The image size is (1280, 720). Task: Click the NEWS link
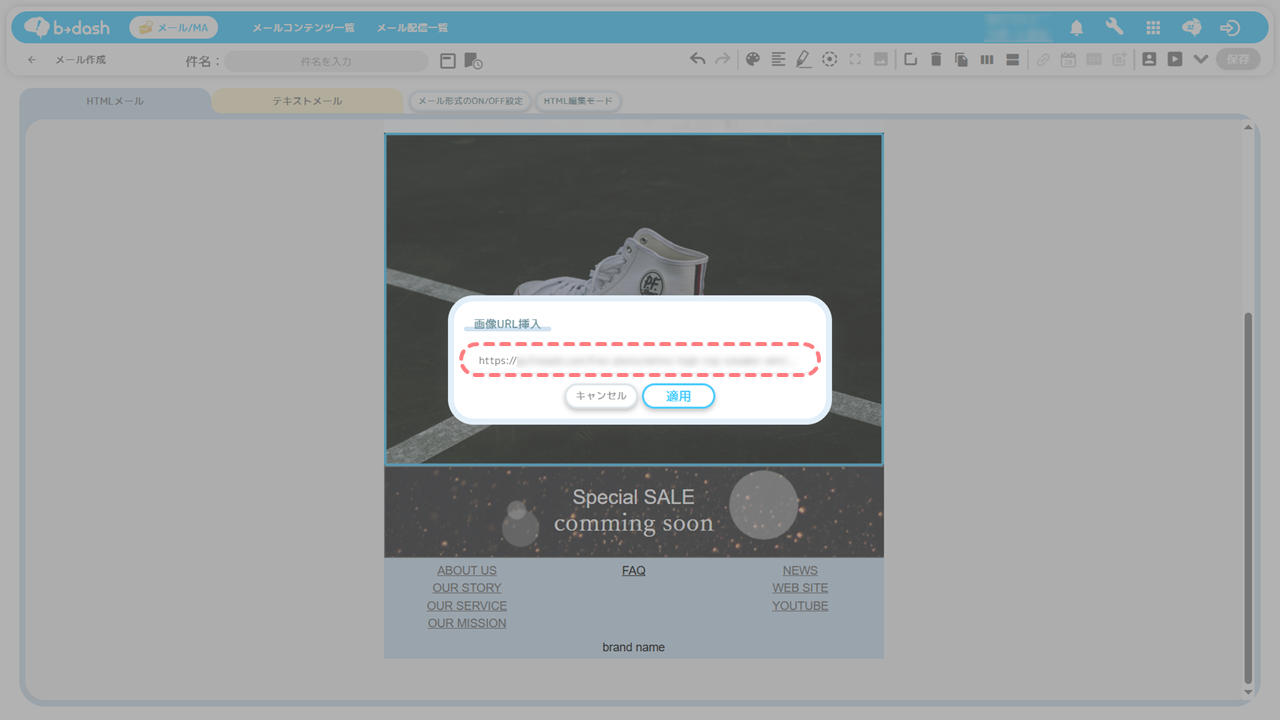[x=800, y=571]
